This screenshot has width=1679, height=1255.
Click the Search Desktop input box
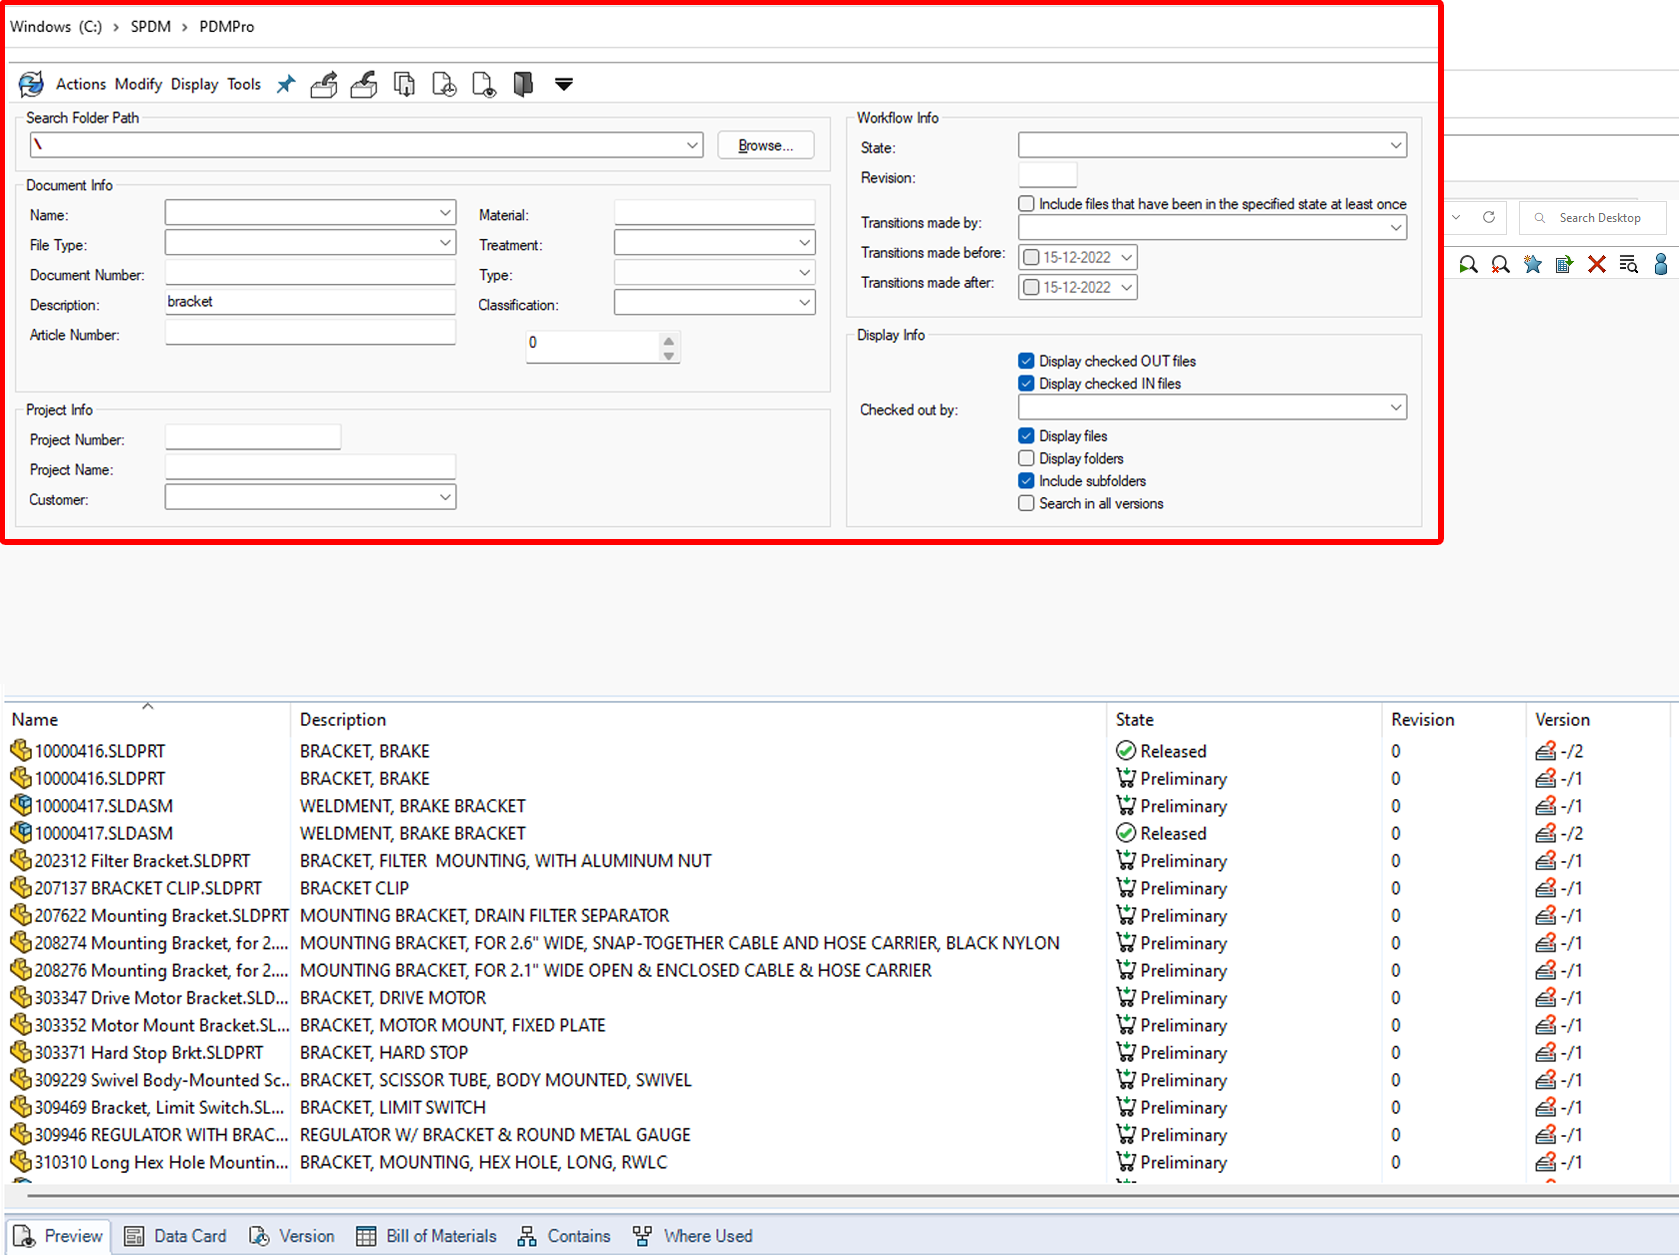click(1594, 217)
